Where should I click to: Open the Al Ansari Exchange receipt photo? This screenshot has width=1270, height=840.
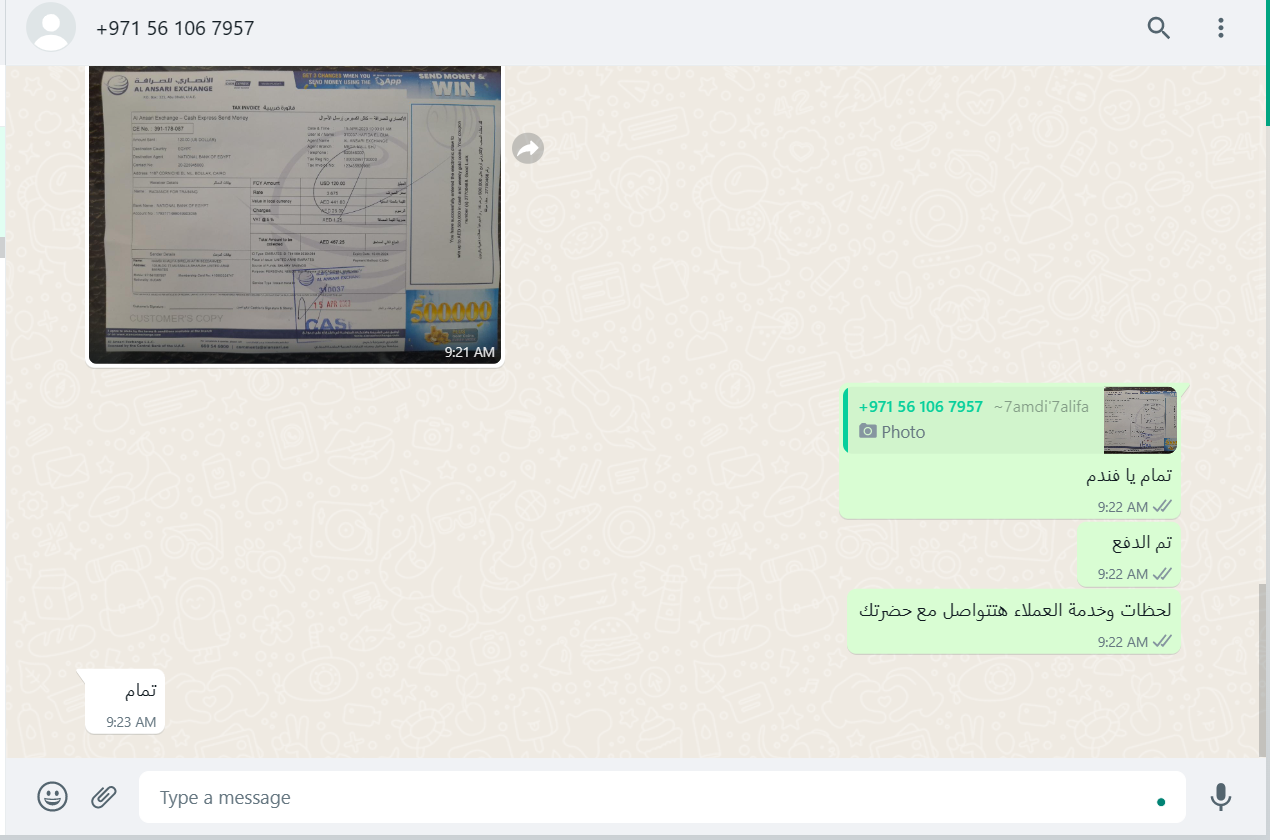(x=295, y=215)
